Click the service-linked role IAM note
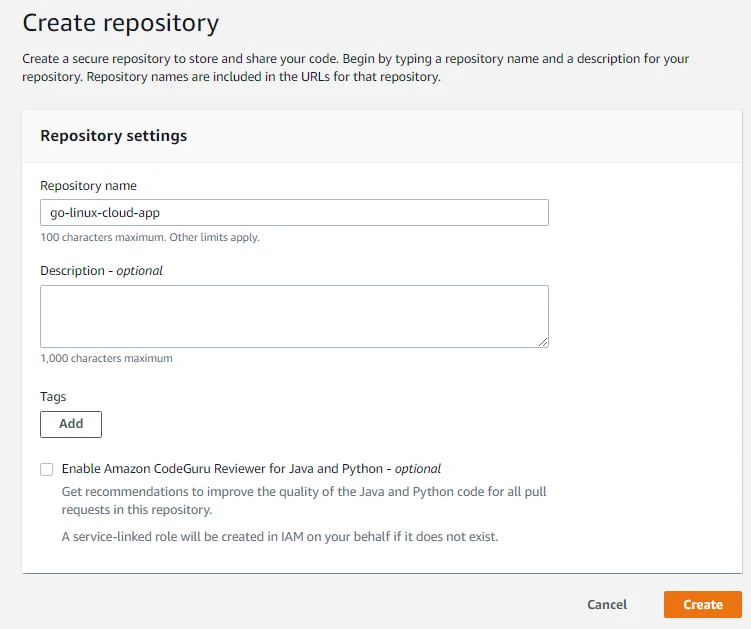This screenshot has width=751, height=629. 279,536
